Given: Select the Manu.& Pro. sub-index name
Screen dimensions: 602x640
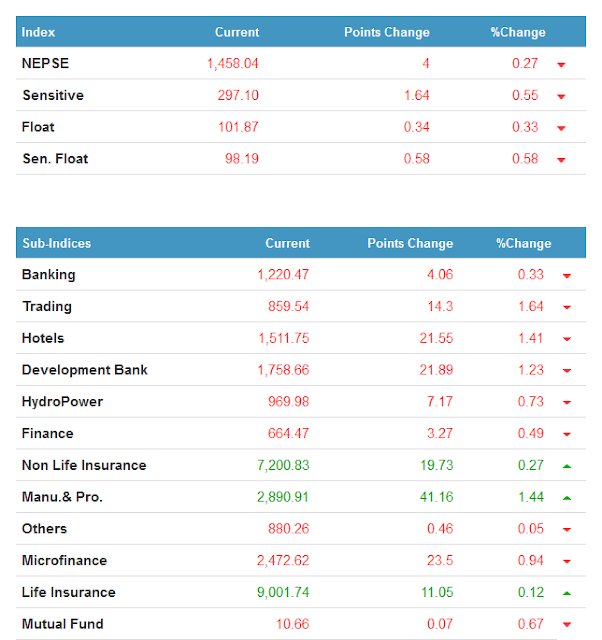Looking at the screenshot, I should [62, 497].
